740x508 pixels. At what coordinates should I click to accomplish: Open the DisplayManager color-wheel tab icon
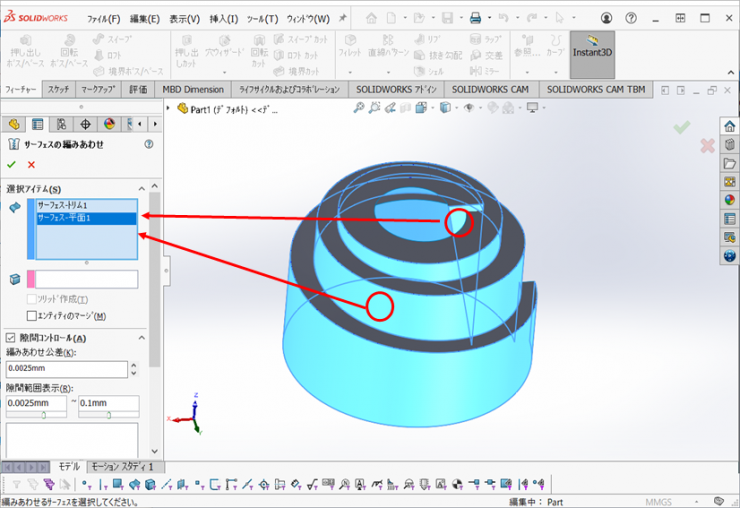click(109, 124)
